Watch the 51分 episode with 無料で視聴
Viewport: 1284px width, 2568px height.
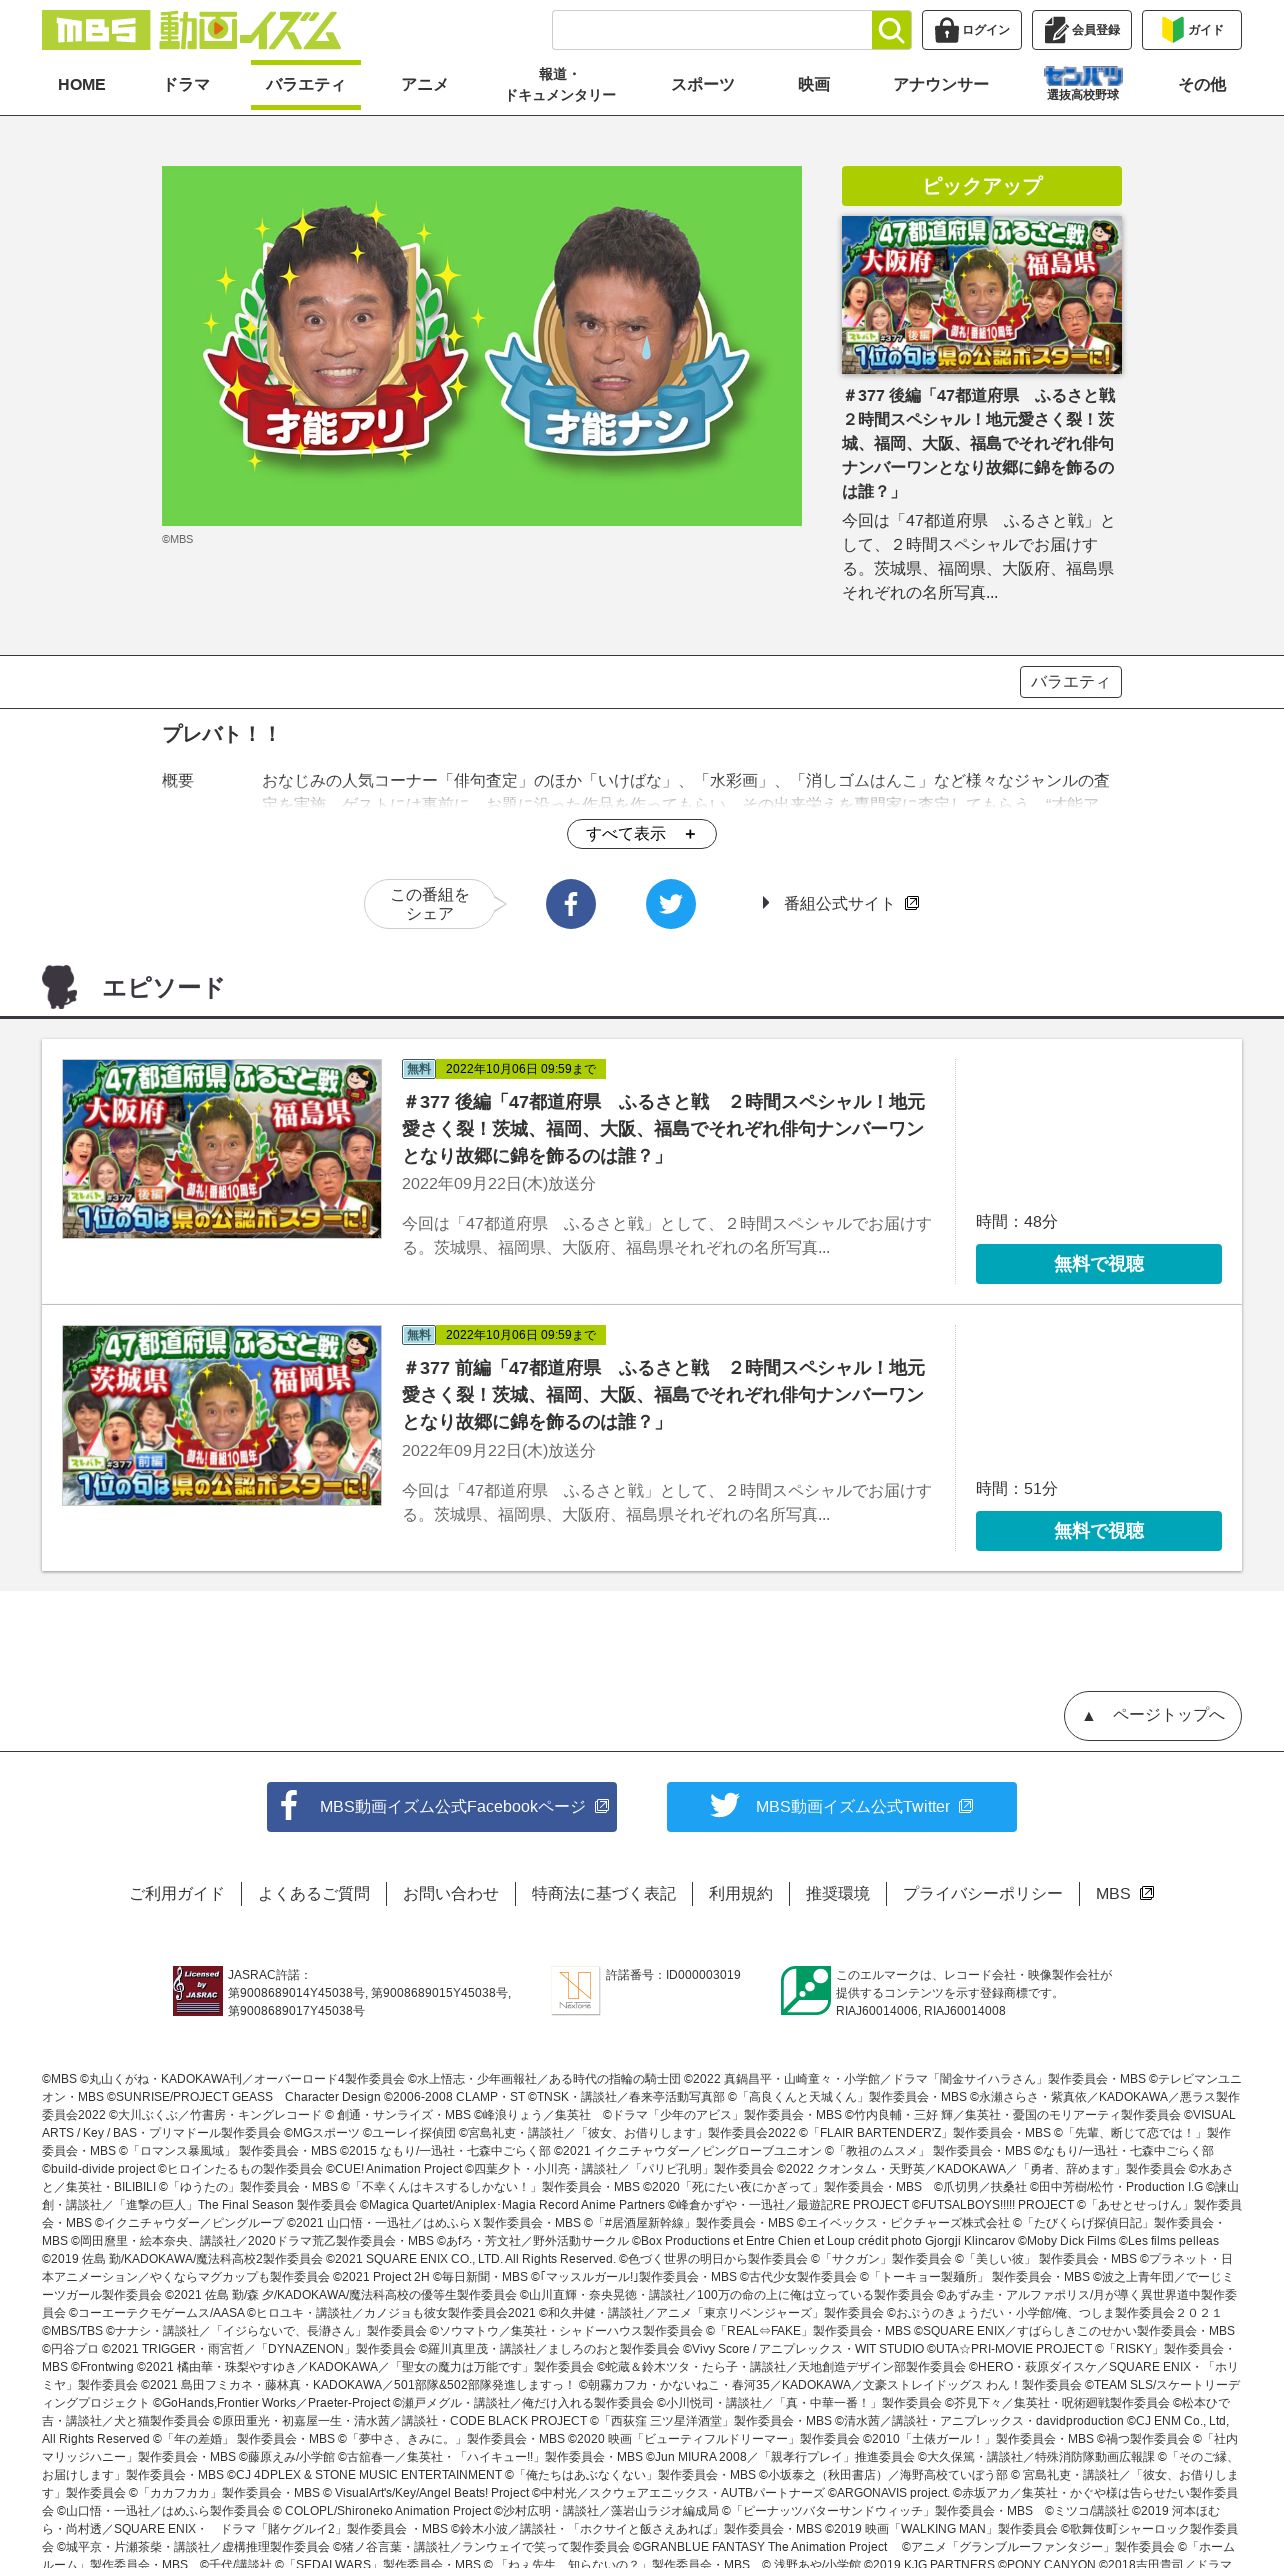[x=1099, y=1531]
